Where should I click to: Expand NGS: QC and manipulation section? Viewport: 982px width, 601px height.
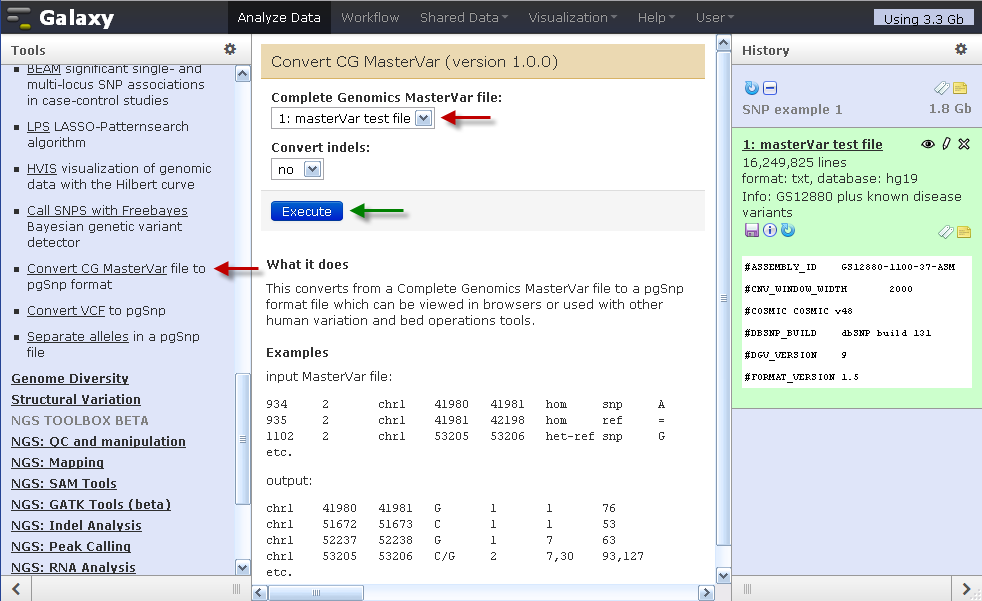[98, 441]
